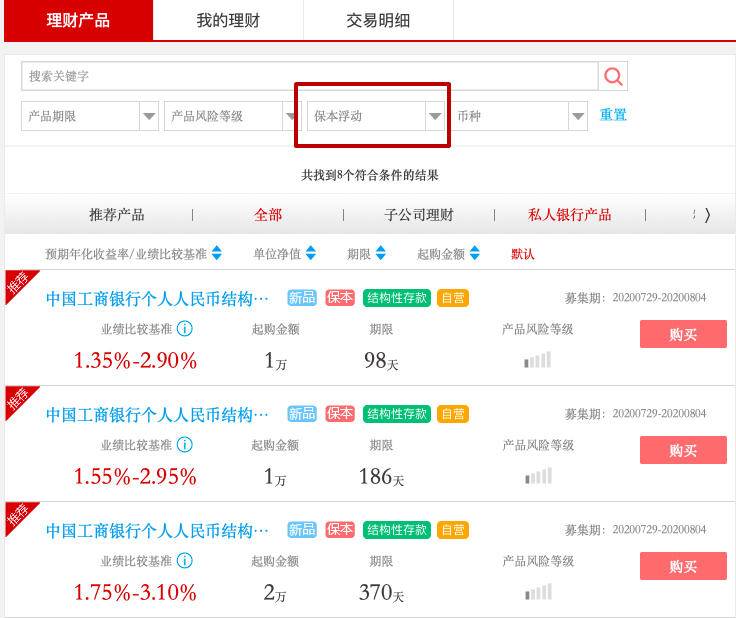Click 自营 badge on 370天 product
736x618 pixels.
pyautogui.click(x=452, y=529)
